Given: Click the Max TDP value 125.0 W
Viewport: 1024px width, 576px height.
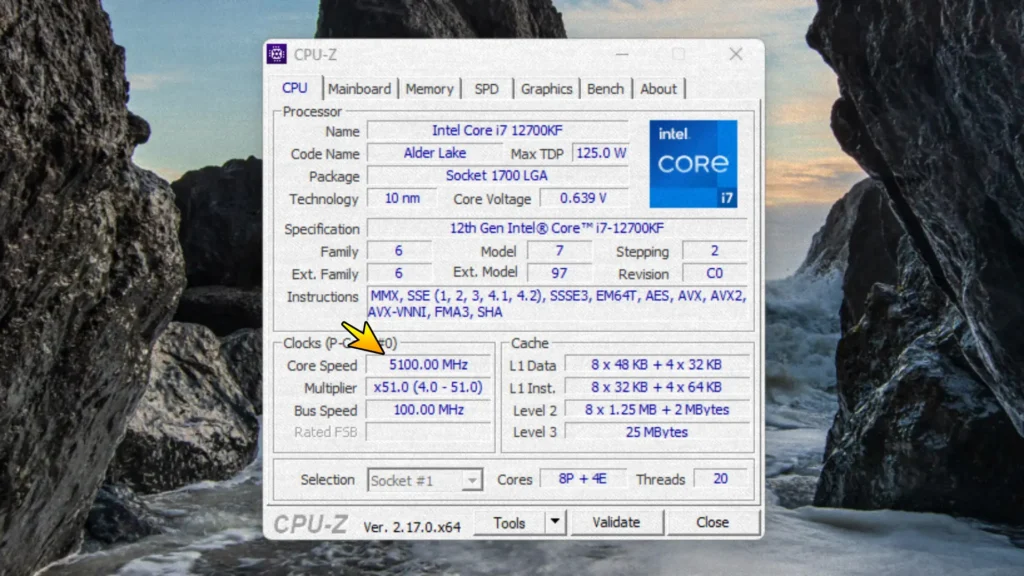Looking at the screenshot, I should point(601,153).
